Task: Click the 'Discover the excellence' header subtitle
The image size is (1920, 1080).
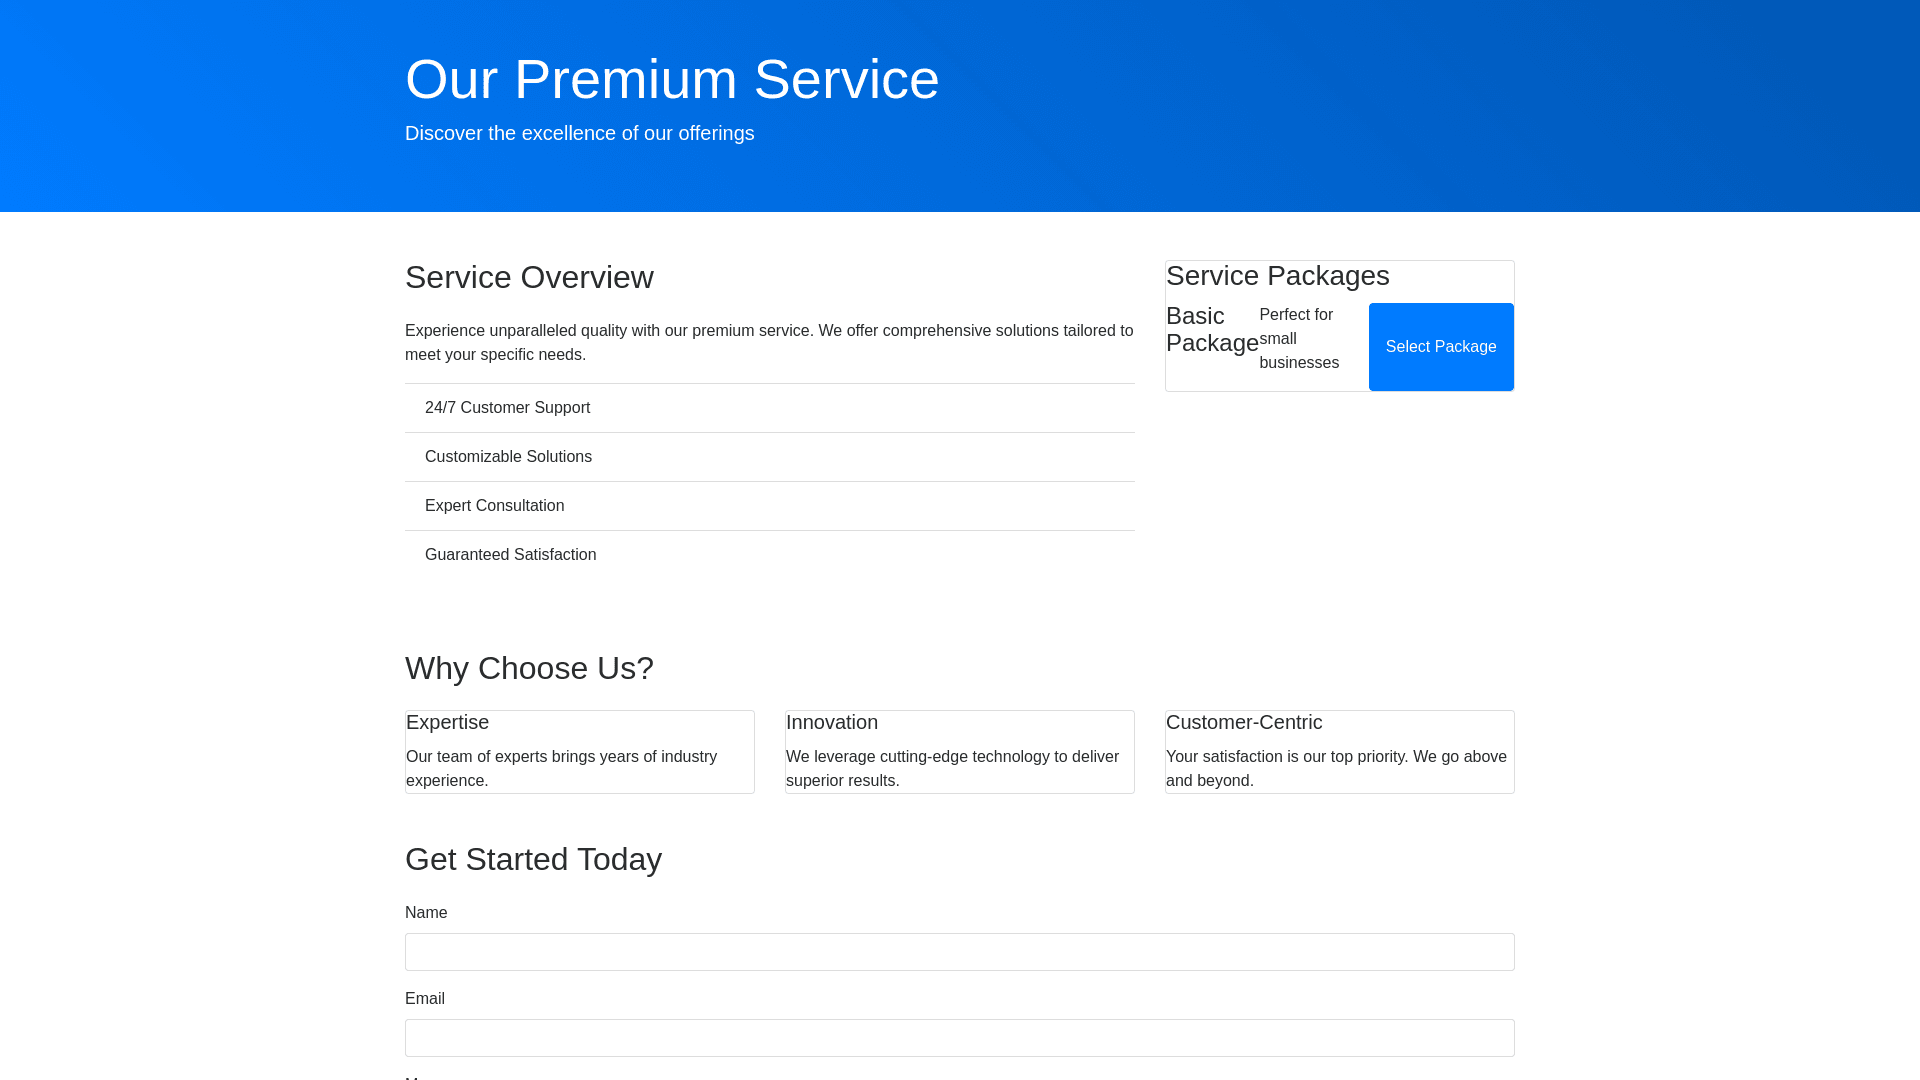Action: tap(579, 134)
